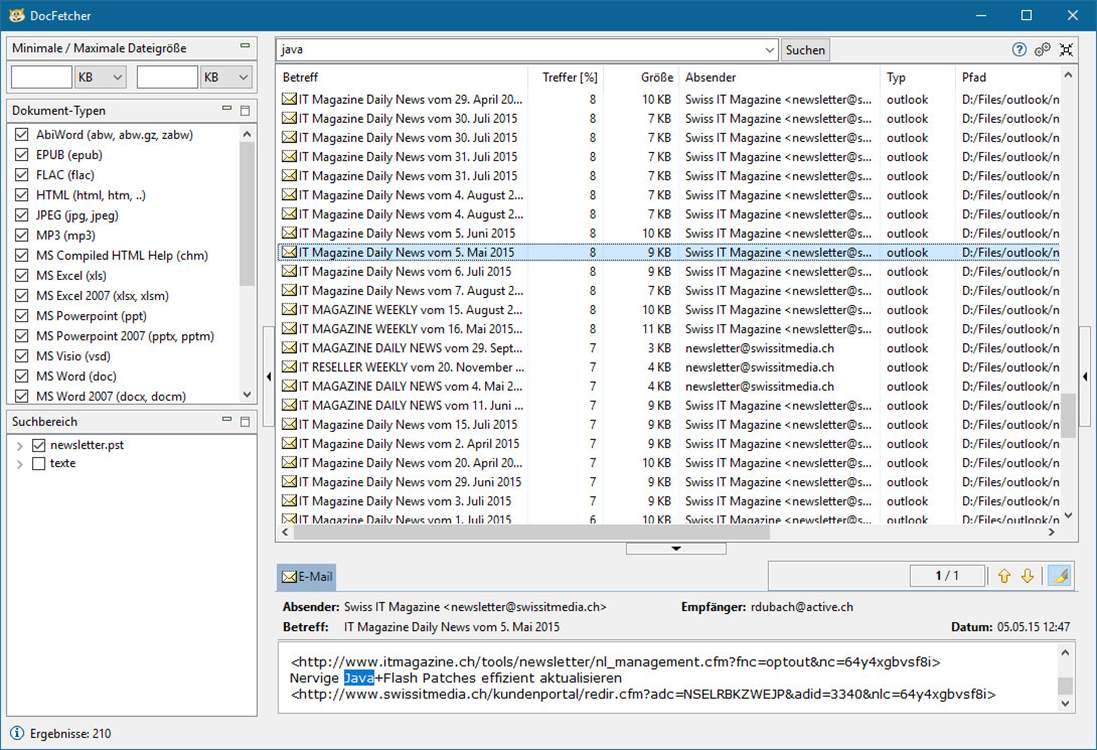The width and height of the screenshot is (1097, 750).
Task: Open the manual with the help icon
Action: (1019, 50)
